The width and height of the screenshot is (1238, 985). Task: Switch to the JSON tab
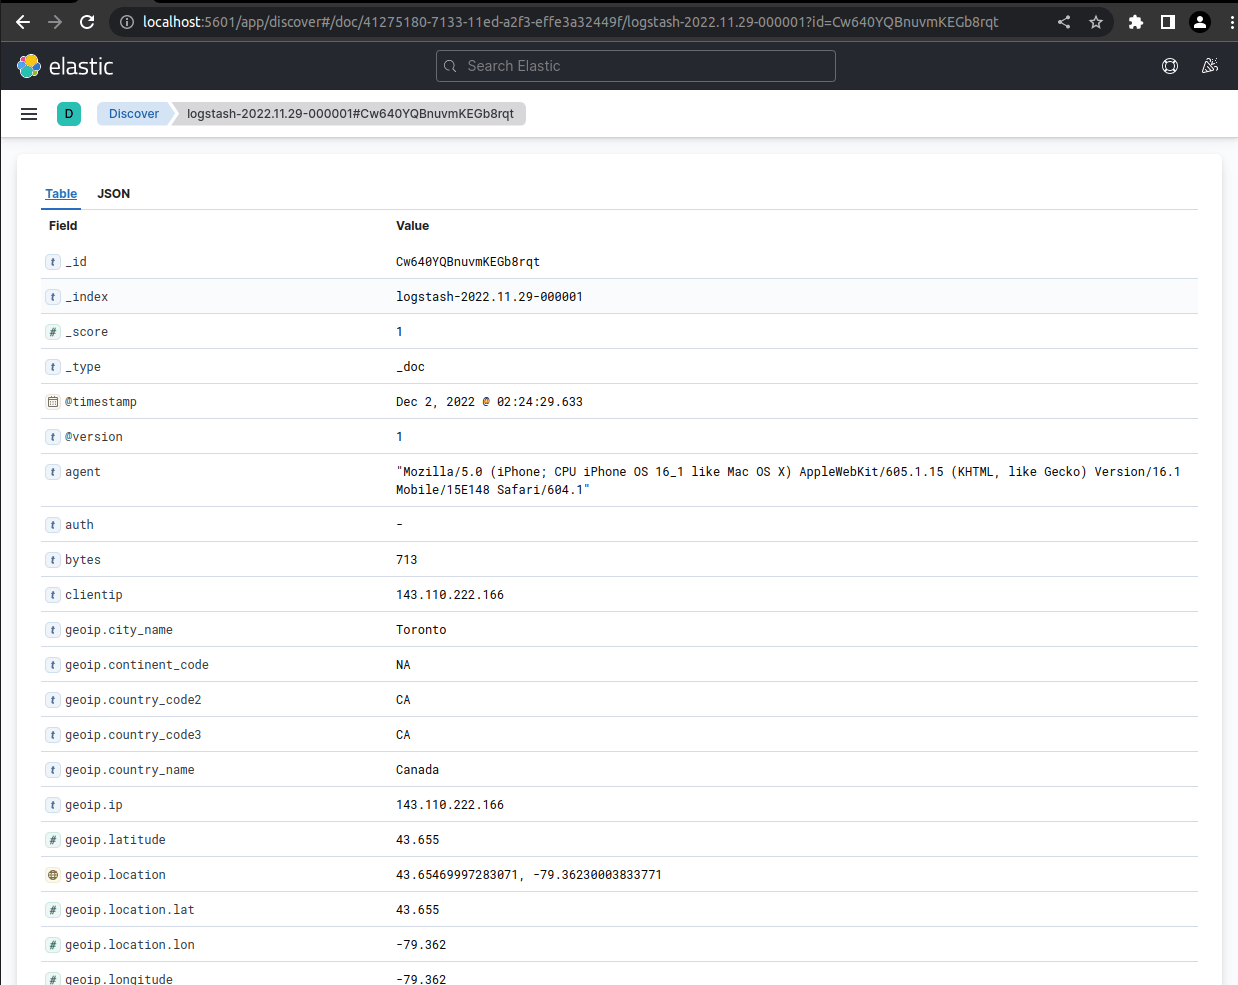pos(113,193)
